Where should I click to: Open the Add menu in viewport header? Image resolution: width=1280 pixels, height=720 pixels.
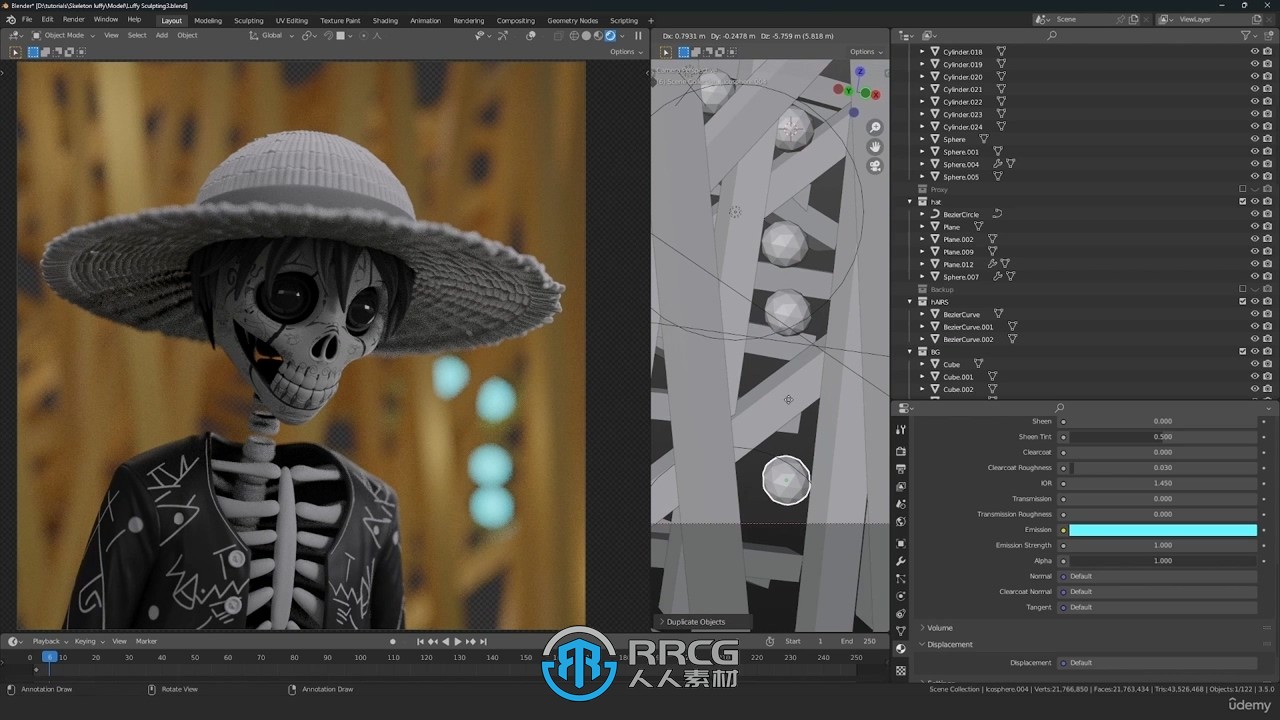(x=161, y=36)
